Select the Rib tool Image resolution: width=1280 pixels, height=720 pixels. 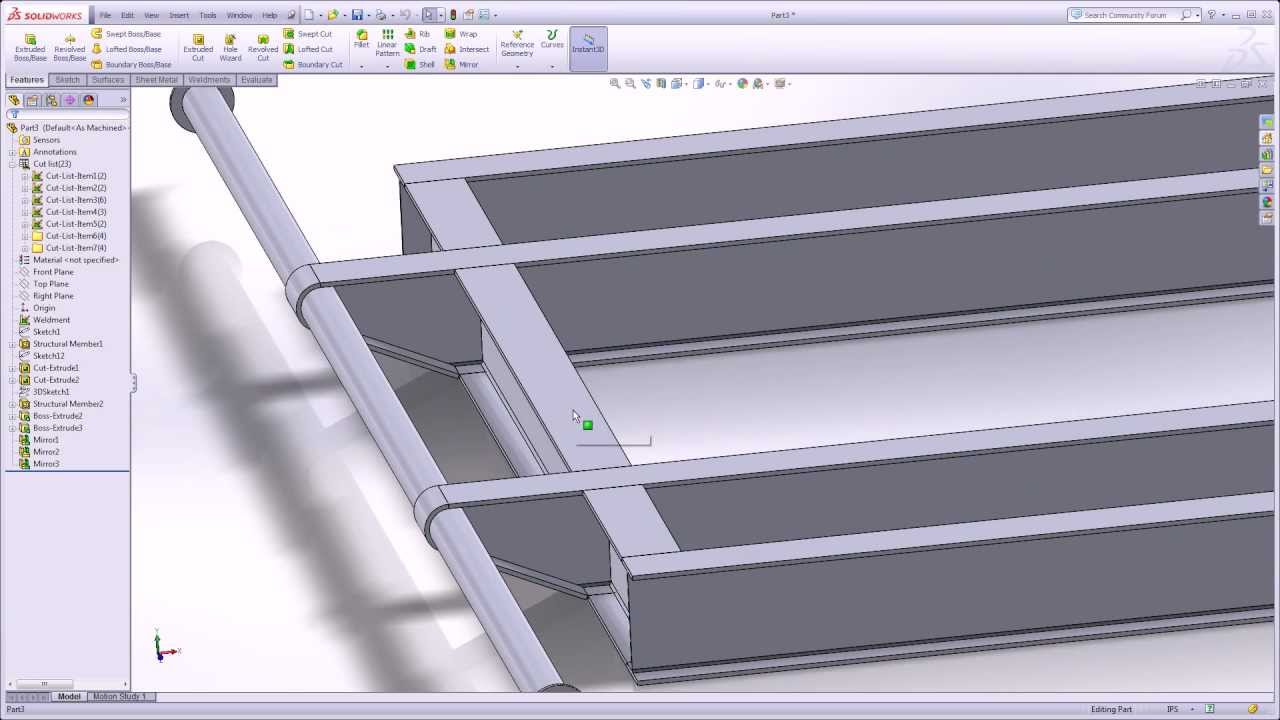[418, 34]
